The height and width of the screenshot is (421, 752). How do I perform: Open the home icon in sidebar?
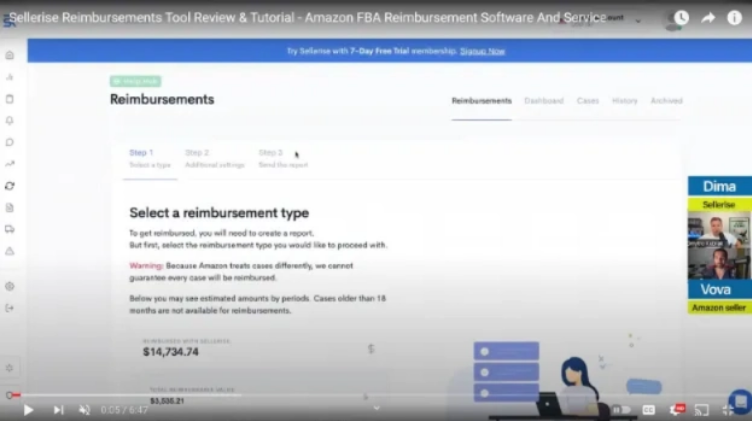(10, 55)
